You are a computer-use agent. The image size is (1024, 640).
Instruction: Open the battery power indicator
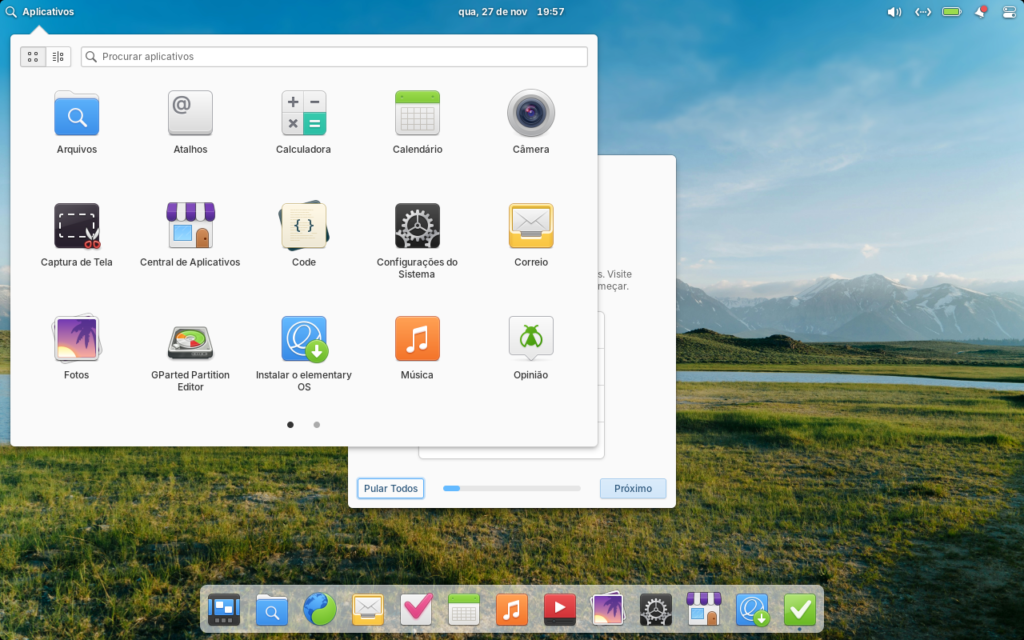tap(952, 12)
